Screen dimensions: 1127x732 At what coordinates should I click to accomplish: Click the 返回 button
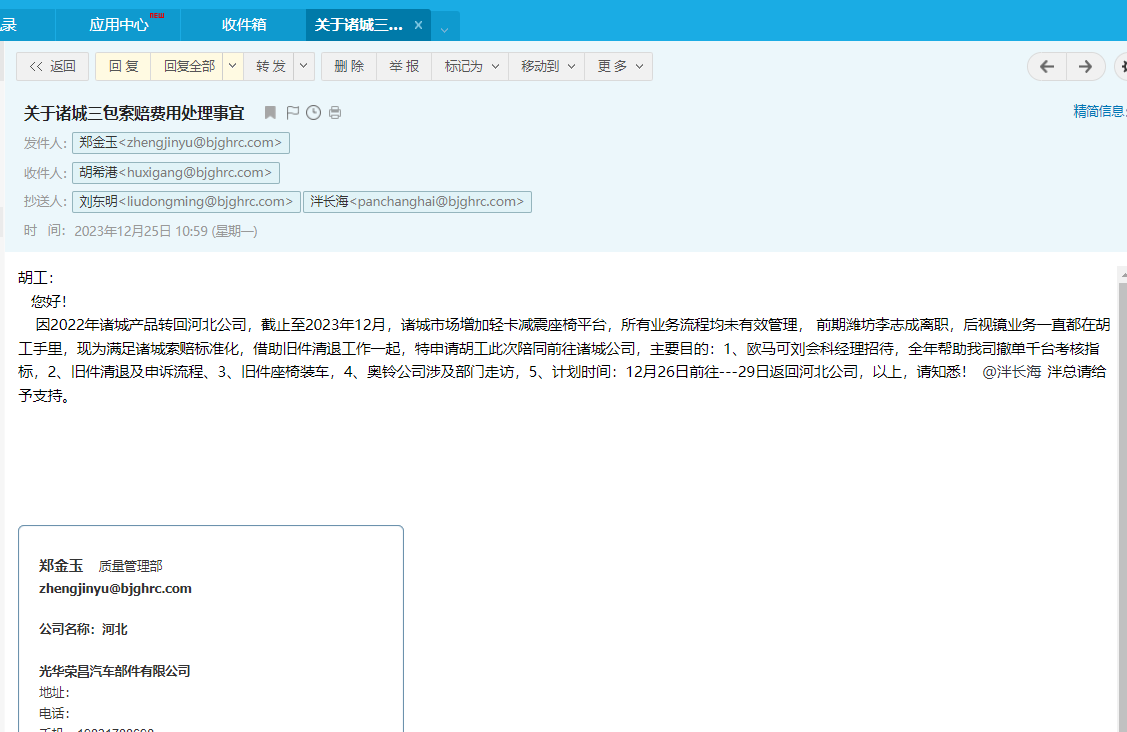click(x=52, y=66)
